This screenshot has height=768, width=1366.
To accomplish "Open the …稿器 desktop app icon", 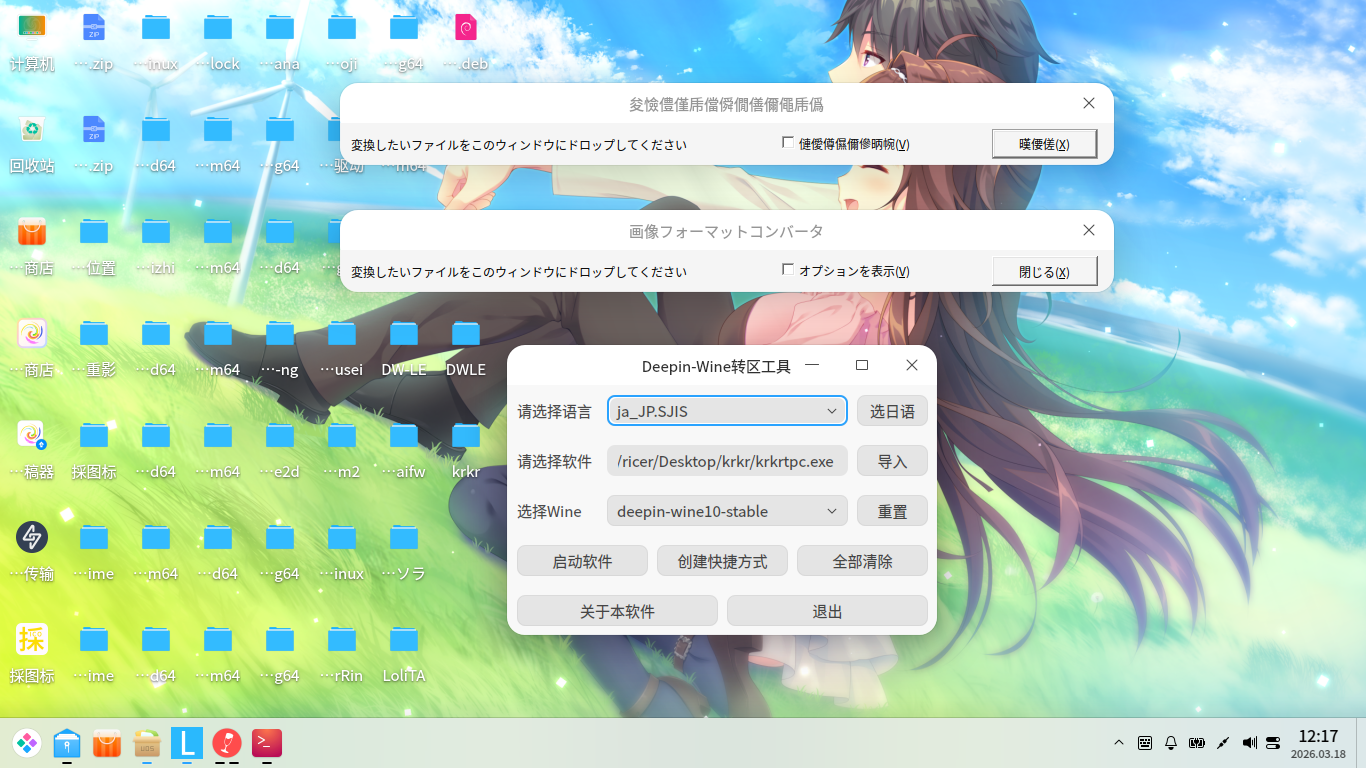I will point(32,435).
